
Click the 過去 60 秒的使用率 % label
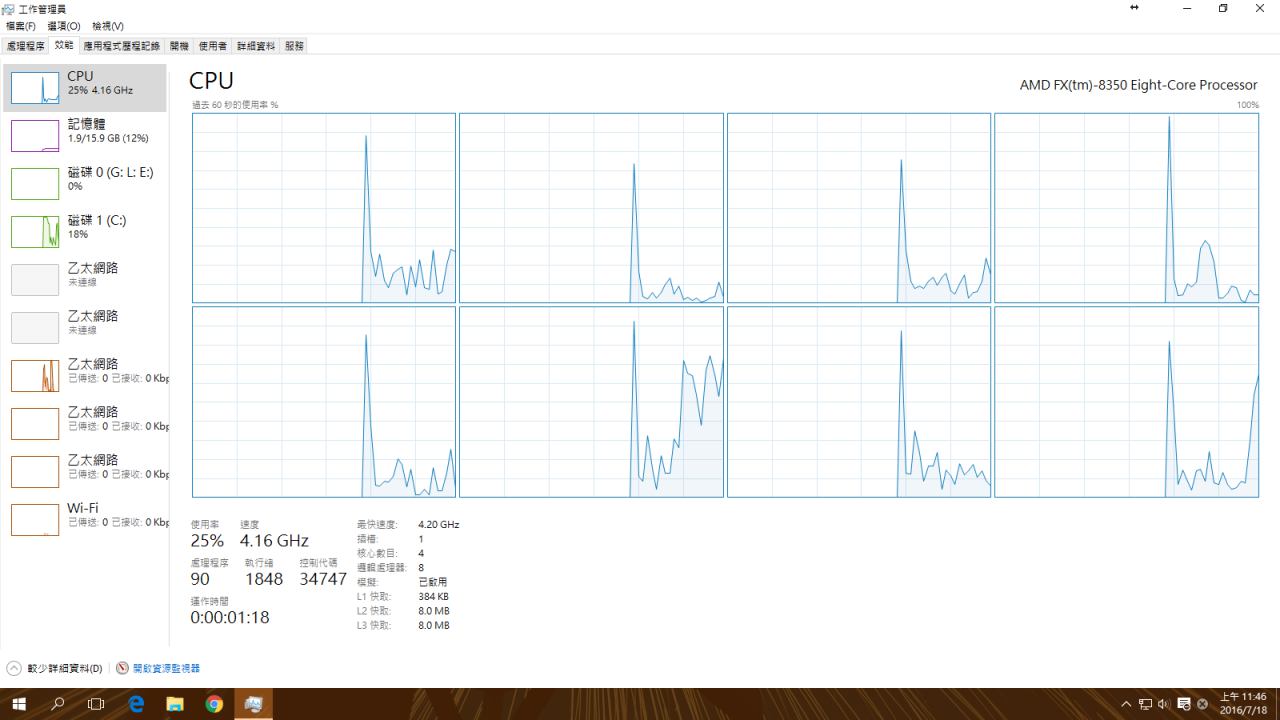(235, 105)
